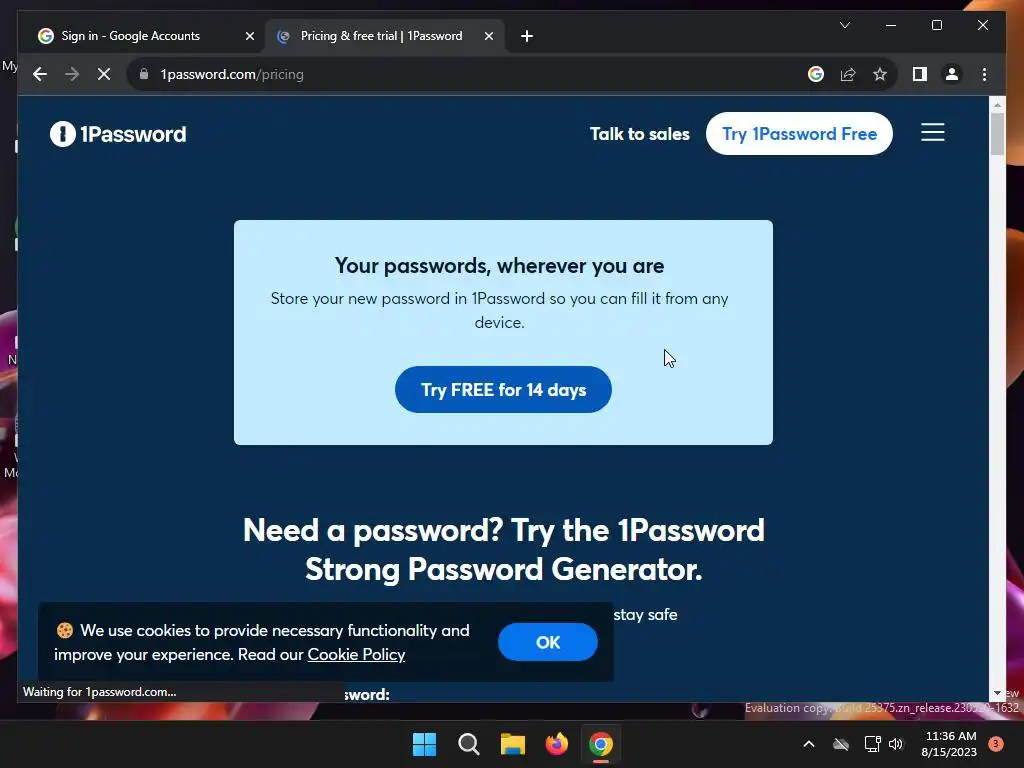
Task: Accept cookies with the OK button
Action: tap(547, 642)
